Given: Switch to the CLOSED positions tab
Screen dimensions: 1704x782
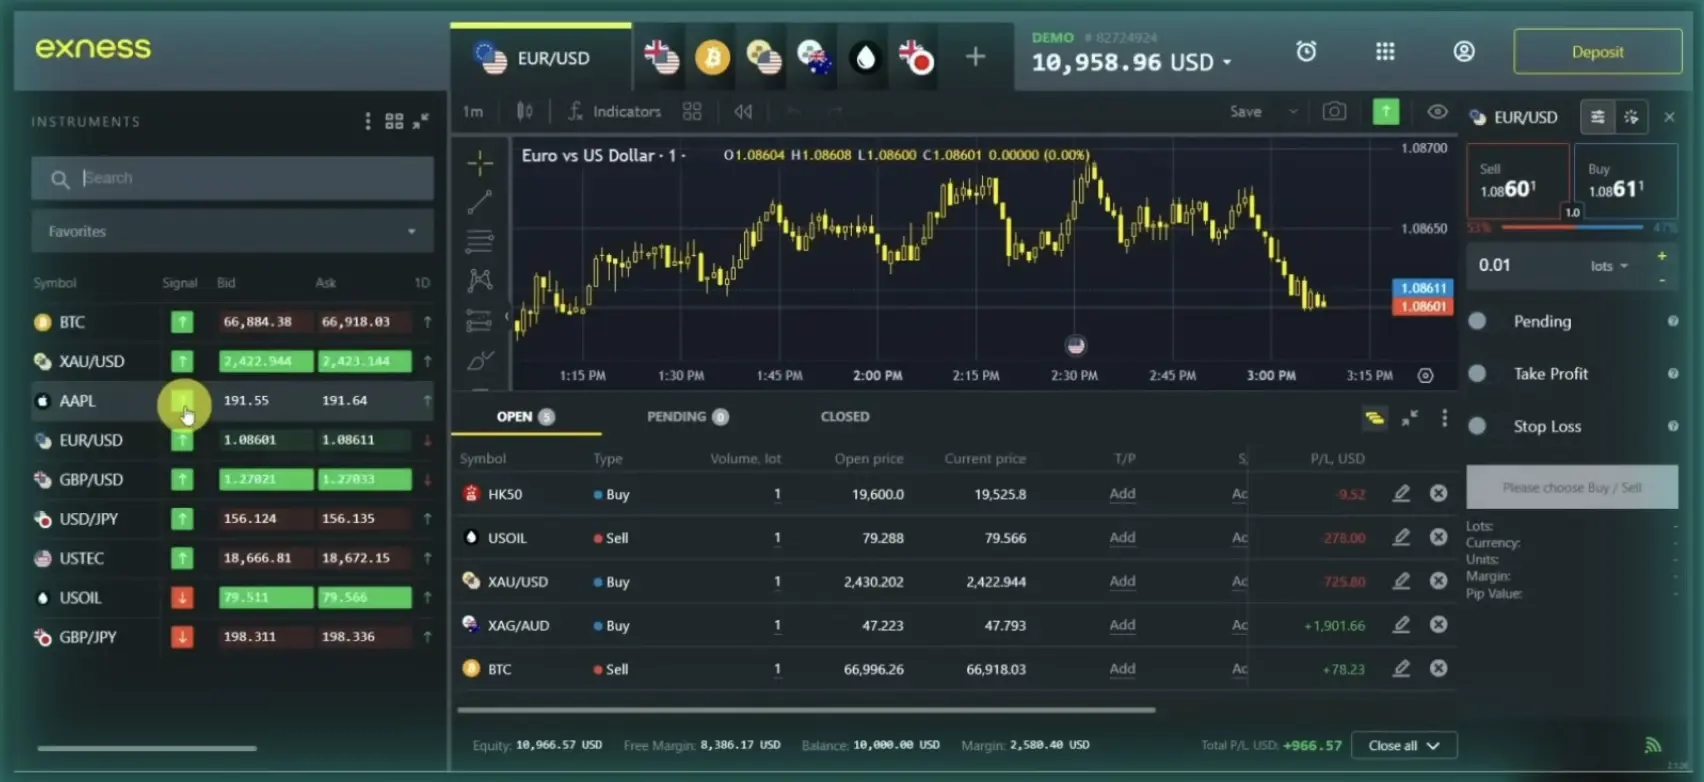Looking at the screenshot, I should (845, 417).
